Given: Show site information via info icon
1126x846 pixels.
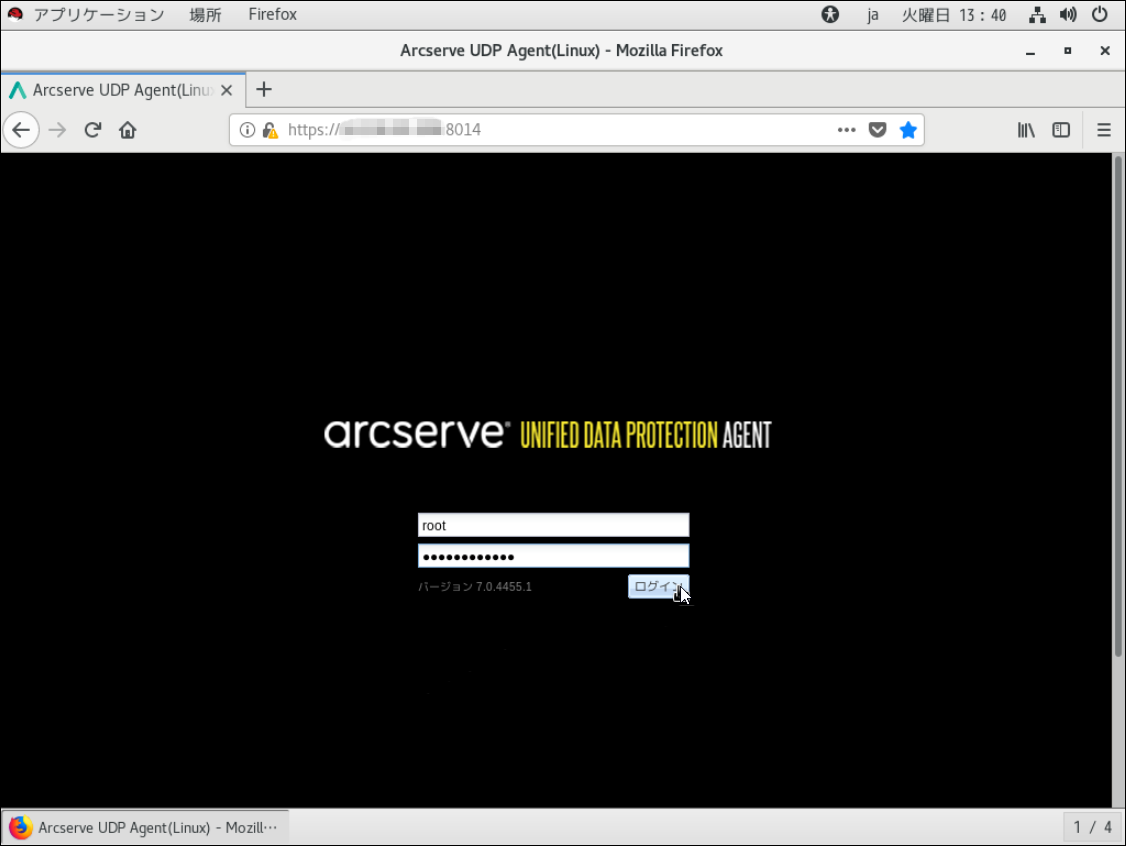Looking at the screenshot, I should coord(247,130).
